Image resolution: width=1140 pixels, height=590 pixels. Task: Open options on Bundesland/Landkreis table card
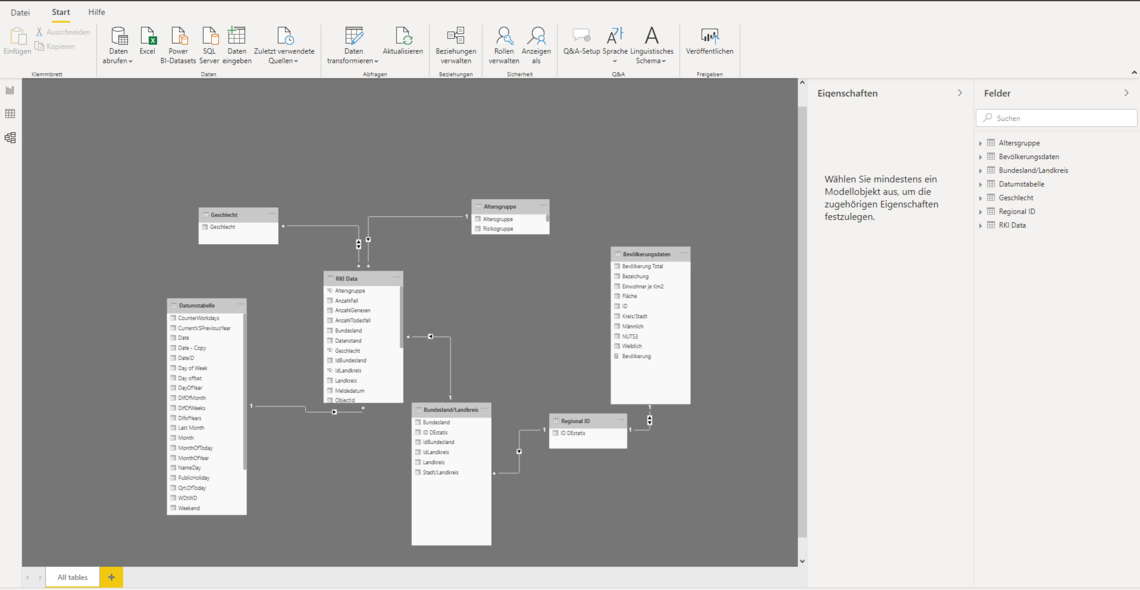[x=484, y=410]
